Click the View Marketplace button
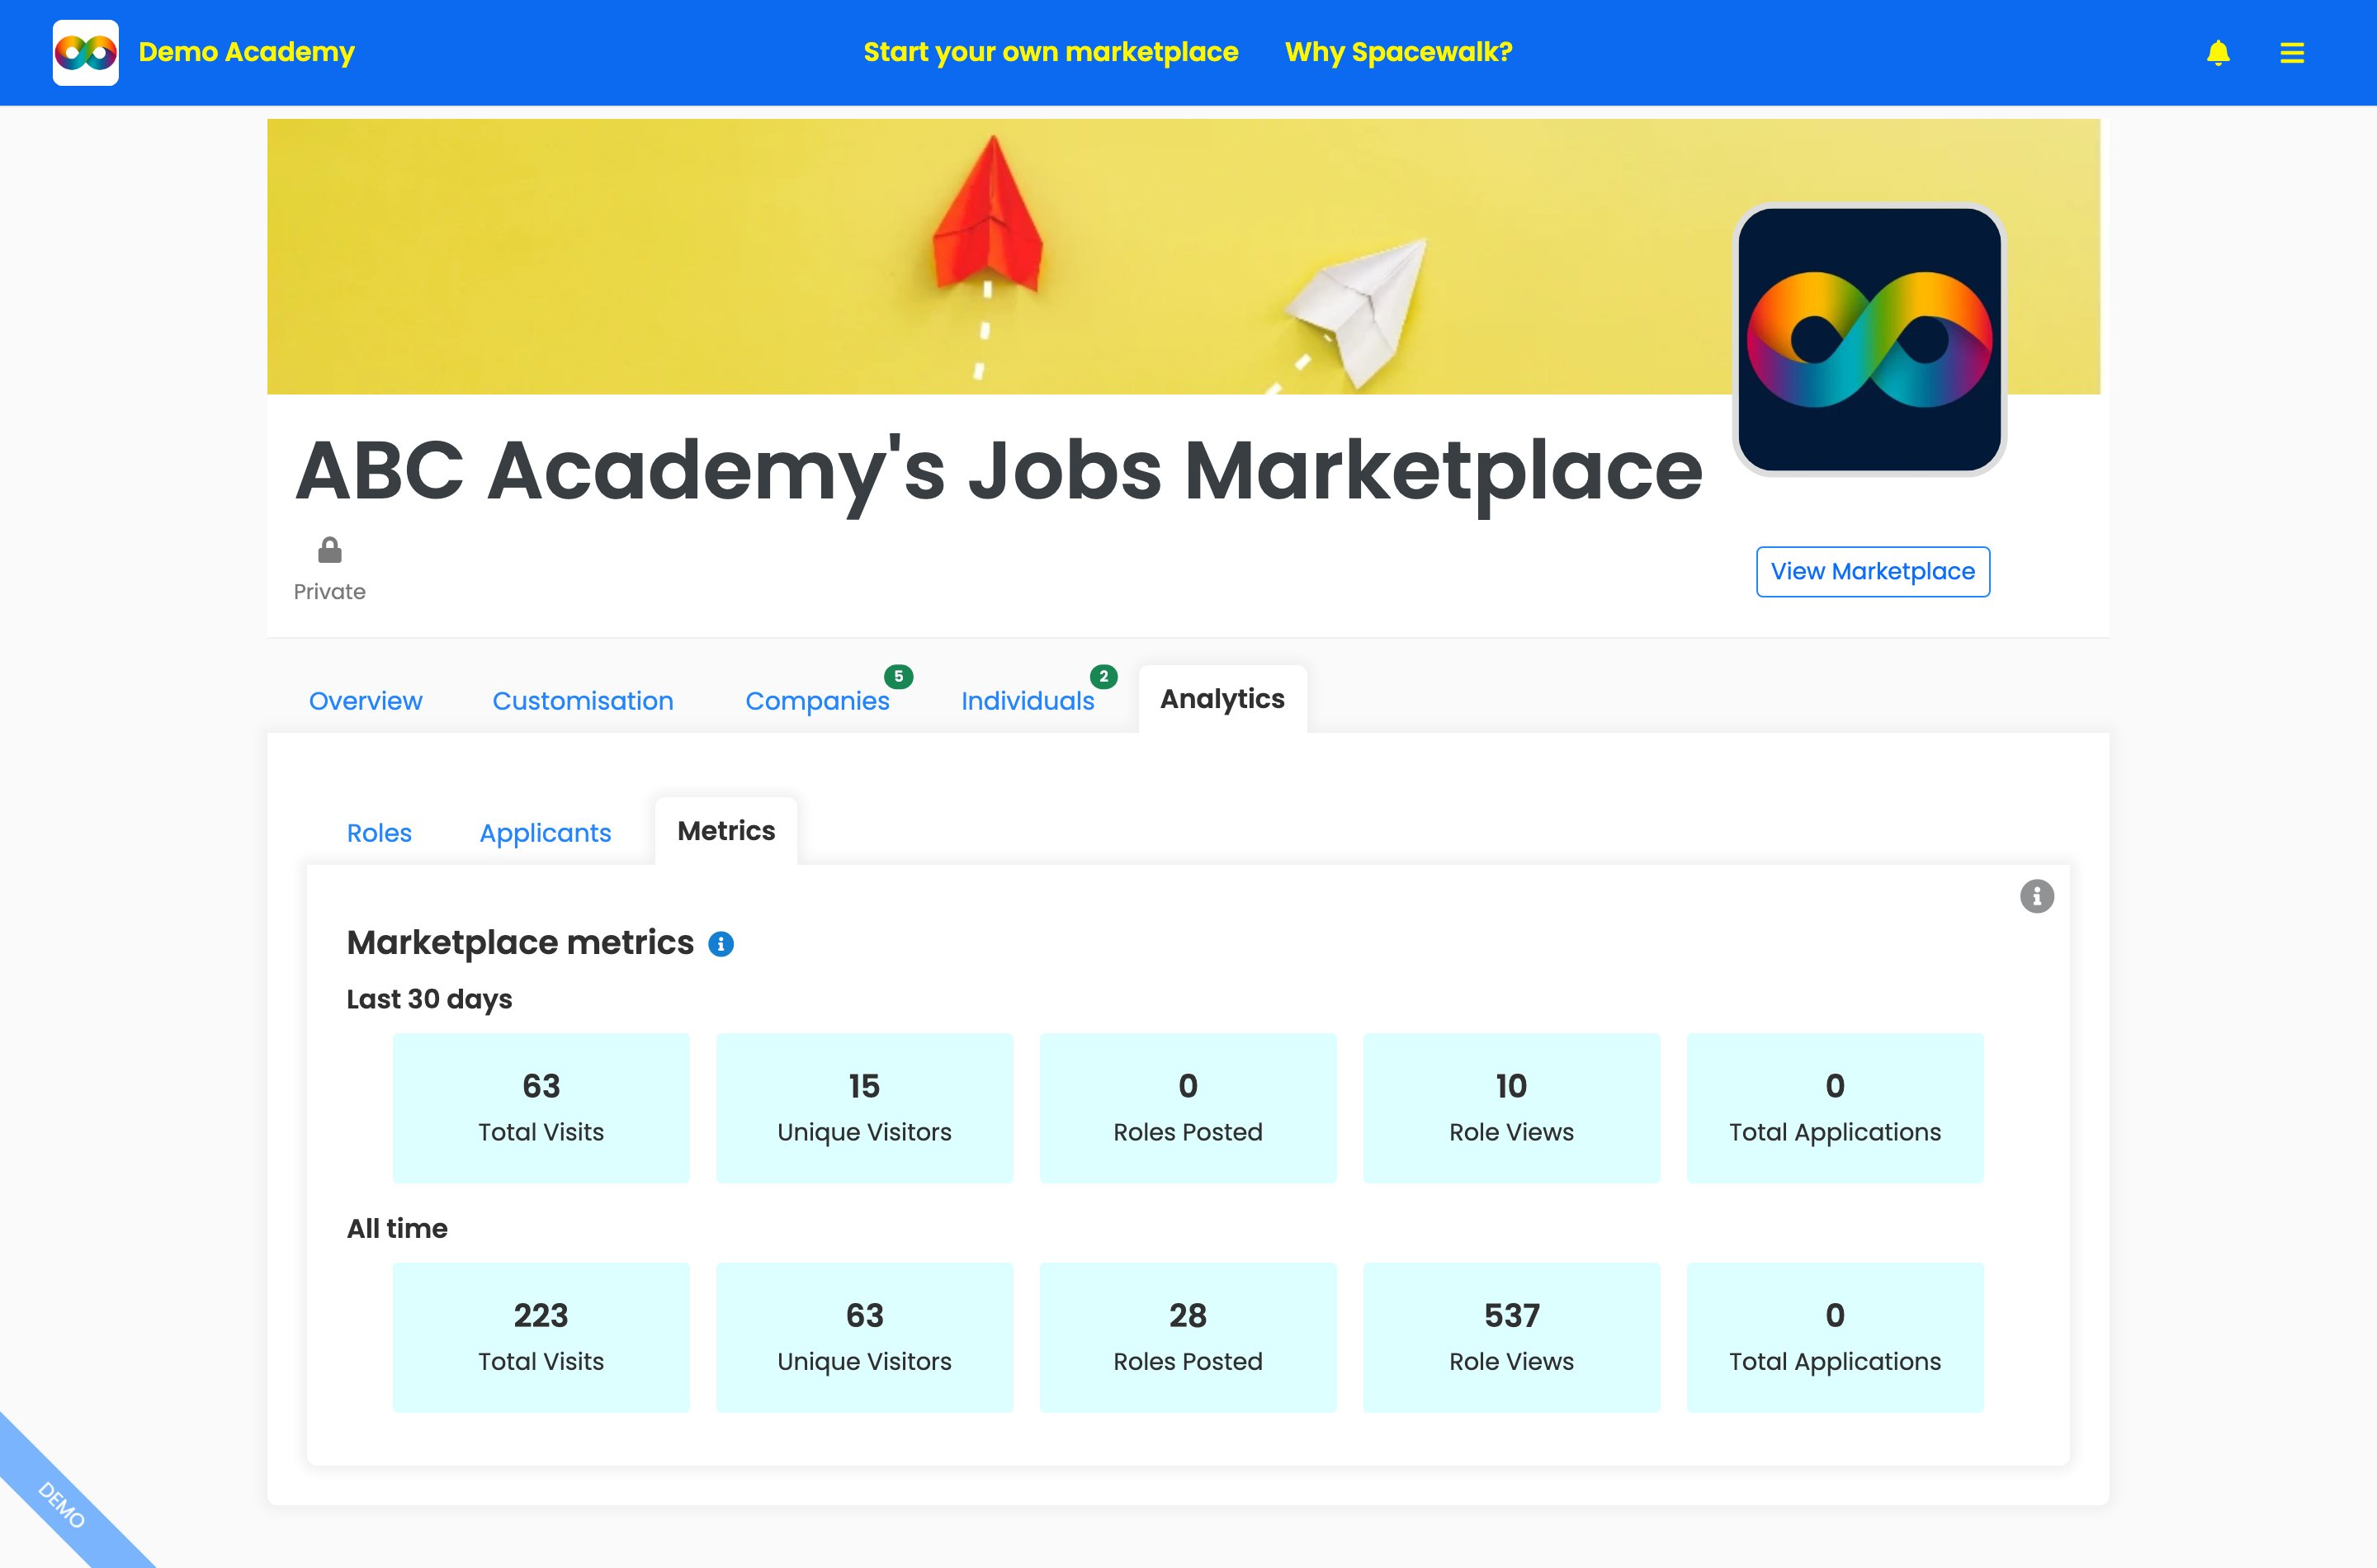Viewport: 2377px width, 1568px height. [1873, 572]
